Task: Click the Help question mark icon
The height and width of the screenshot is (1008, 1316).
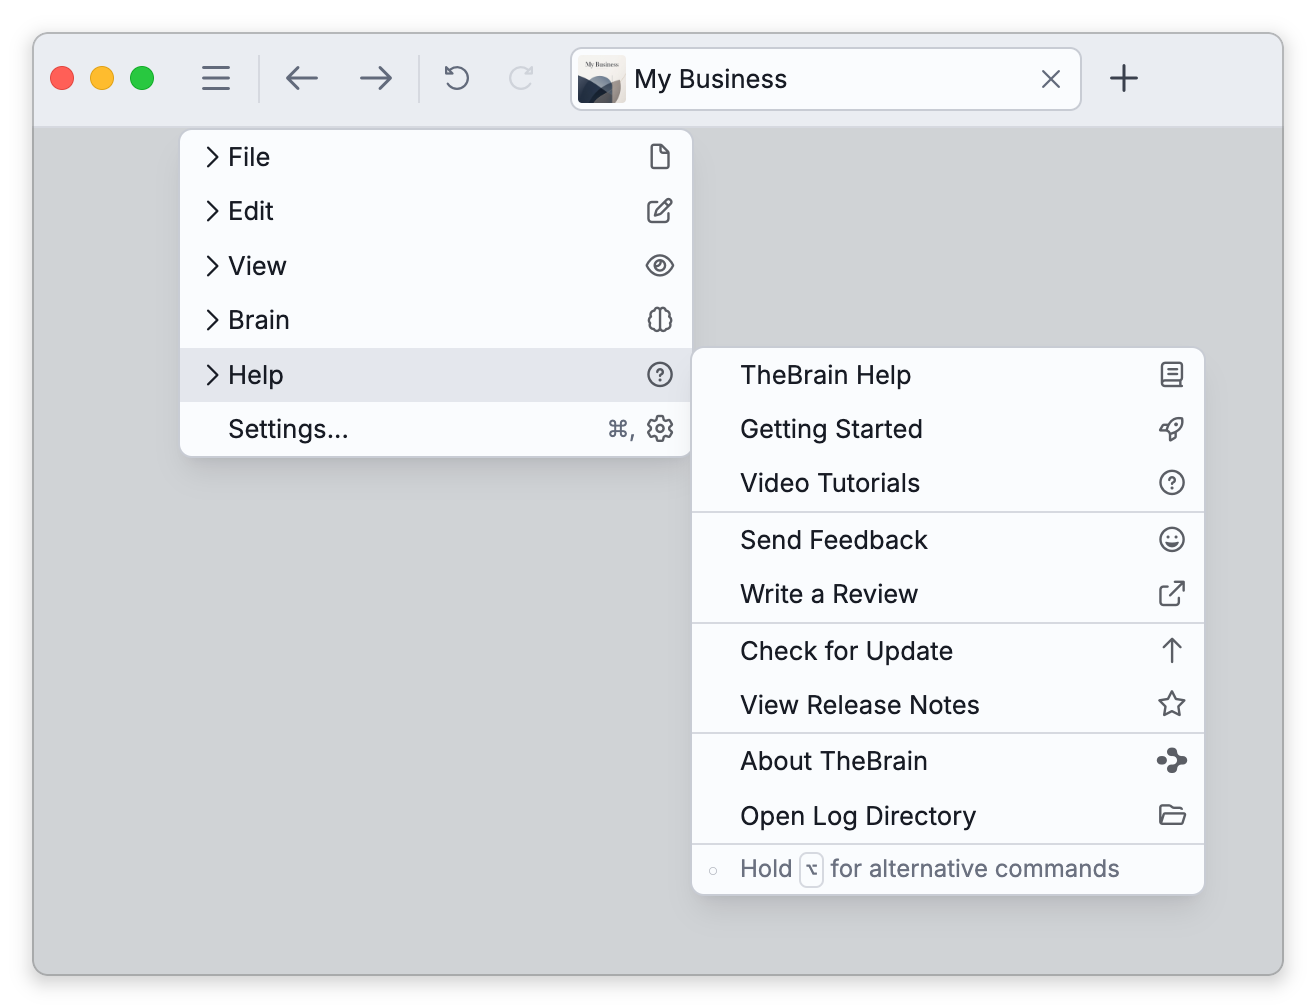Action: pyautogui.click(x=660, y=375)
